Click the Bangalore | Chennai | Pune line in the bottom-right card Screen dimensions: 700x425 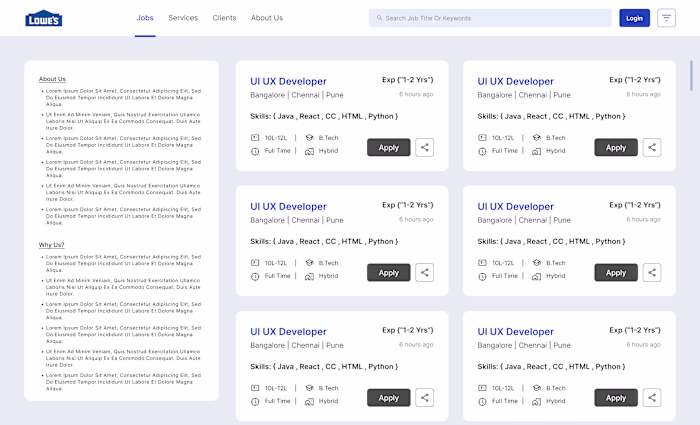coord(524,345)
